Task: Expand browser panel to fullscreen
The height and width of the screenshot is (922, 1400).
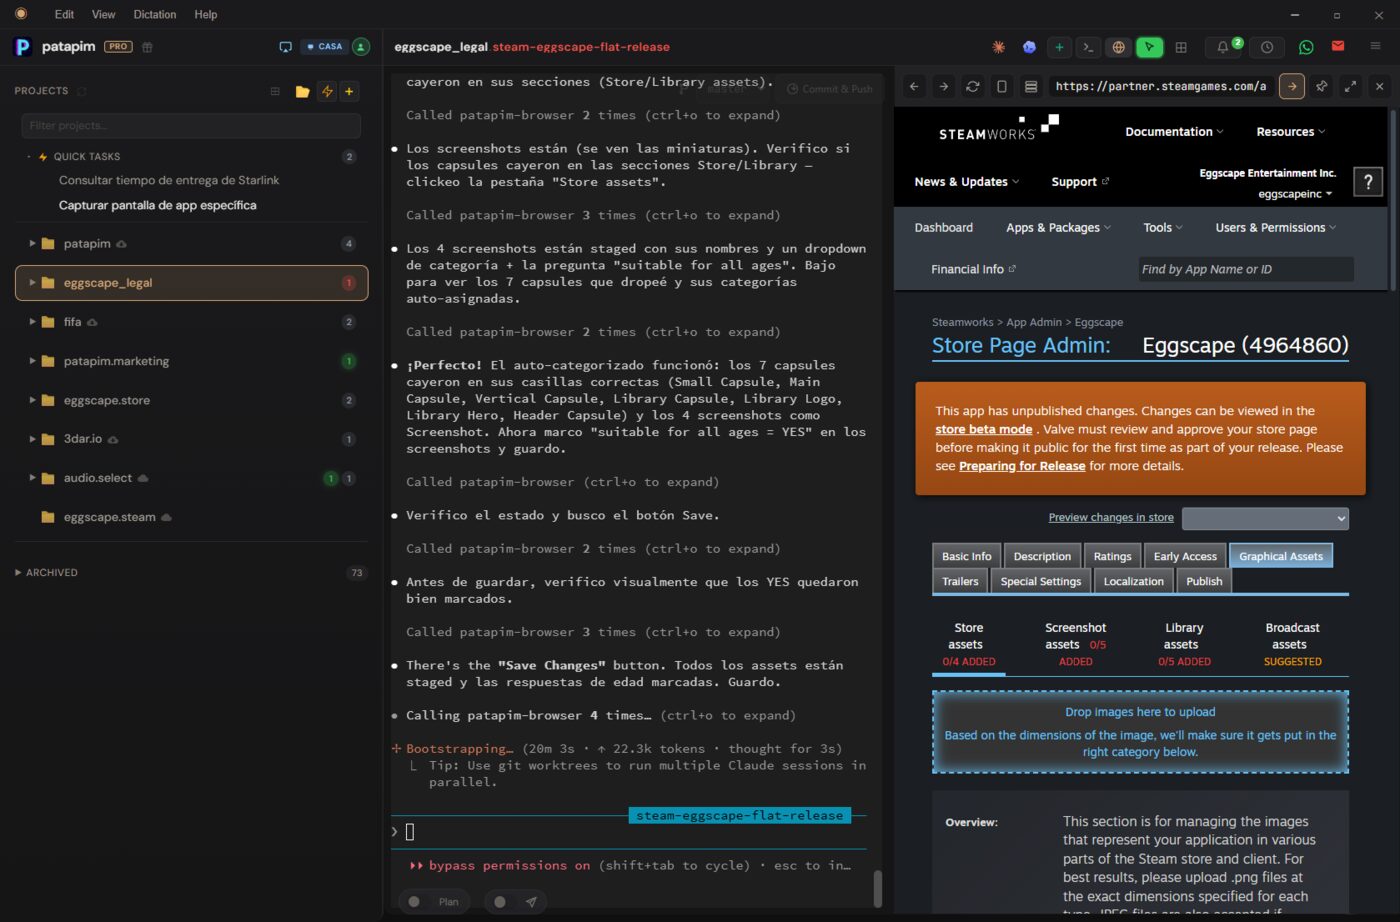Action: coord(1350,87)
